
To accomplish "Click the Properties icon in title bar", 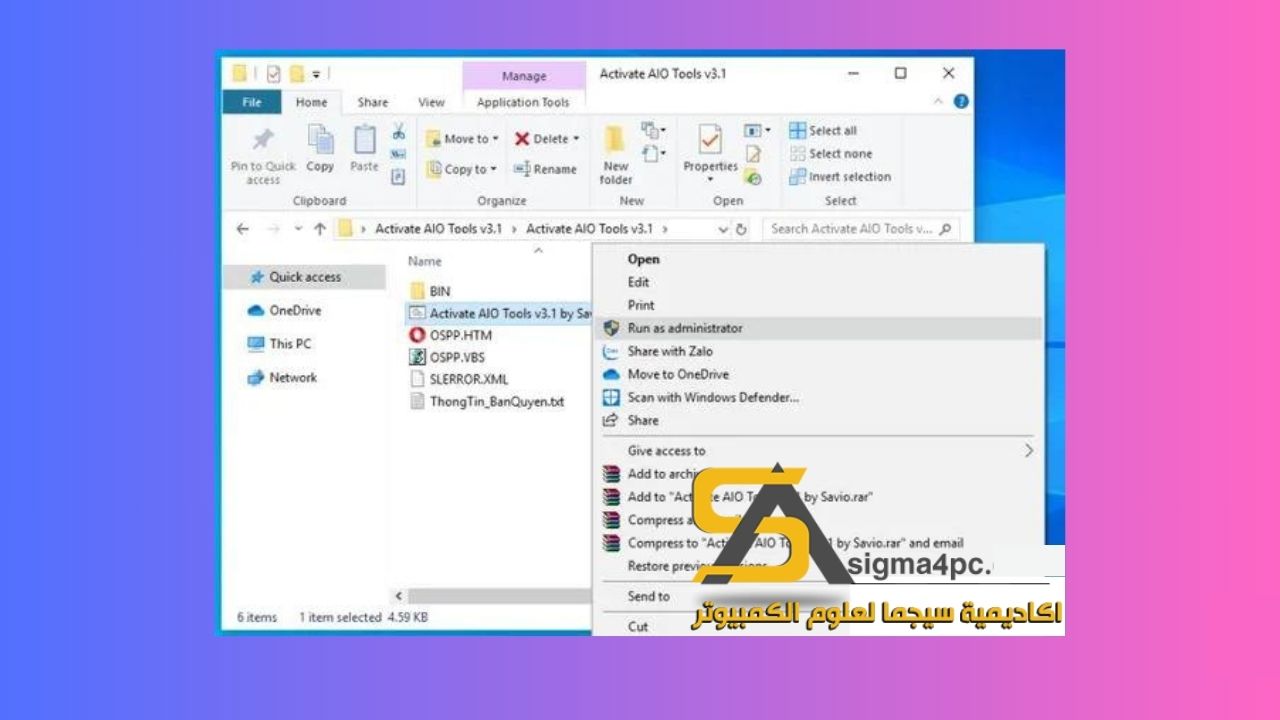I will pyautogui.click(x=274, y=74).
